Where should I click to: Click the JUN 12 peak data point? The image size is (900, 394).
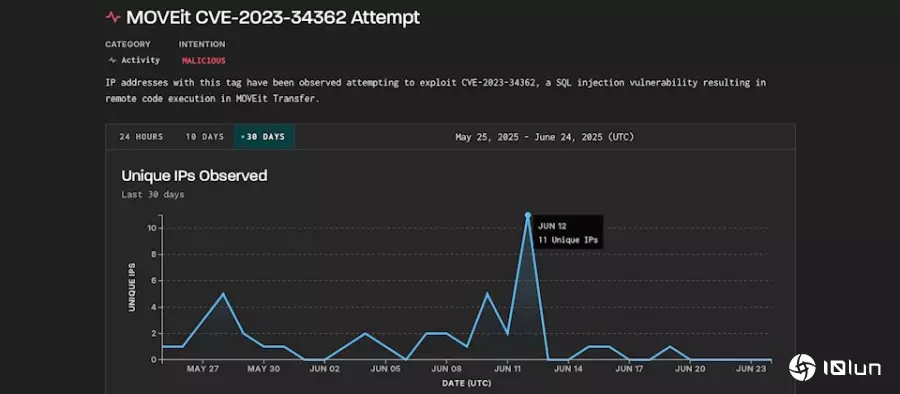click(x=527, y=215)
